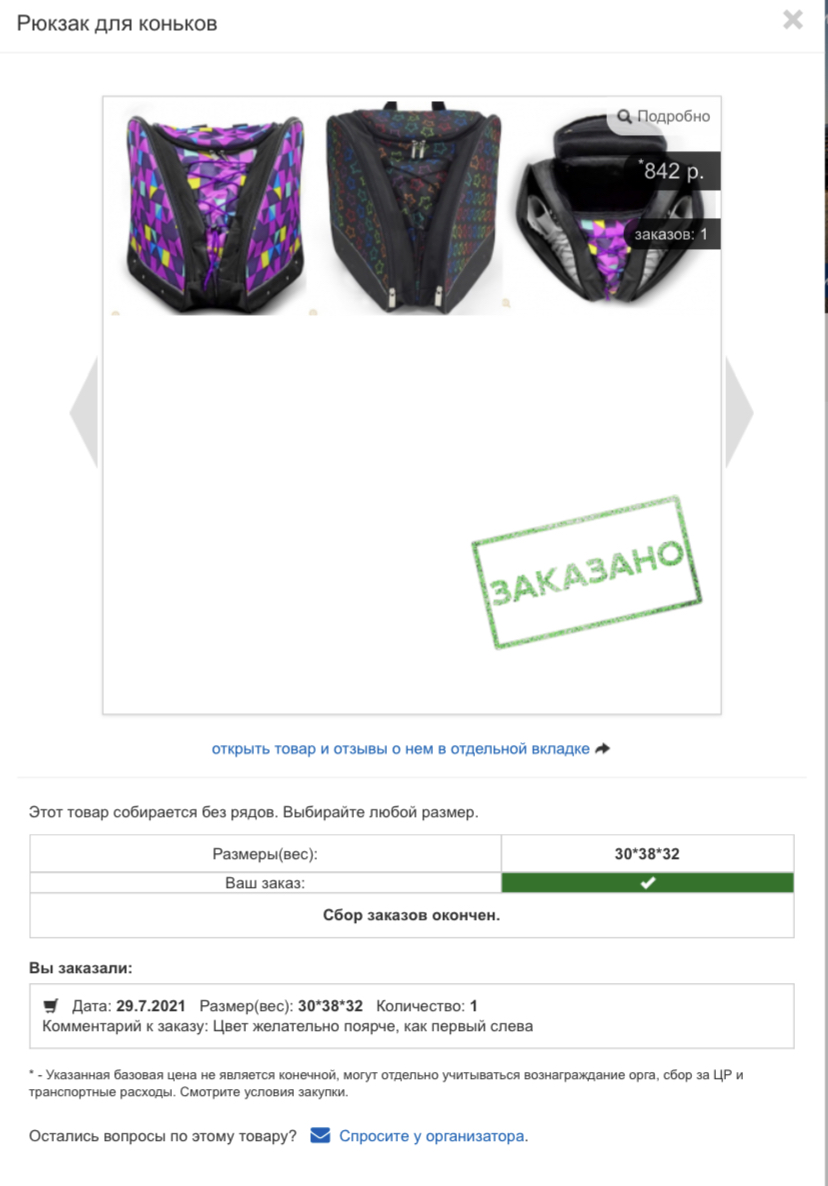Viewport: 828px width, 1186px height.
Task: Click the magnifier icon next to Подробно
Action: point(624,116)
